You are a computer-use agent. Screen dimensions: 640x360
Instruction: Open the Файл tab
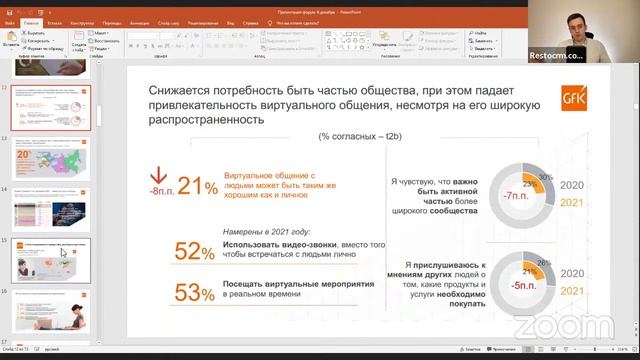coord(10,23)
